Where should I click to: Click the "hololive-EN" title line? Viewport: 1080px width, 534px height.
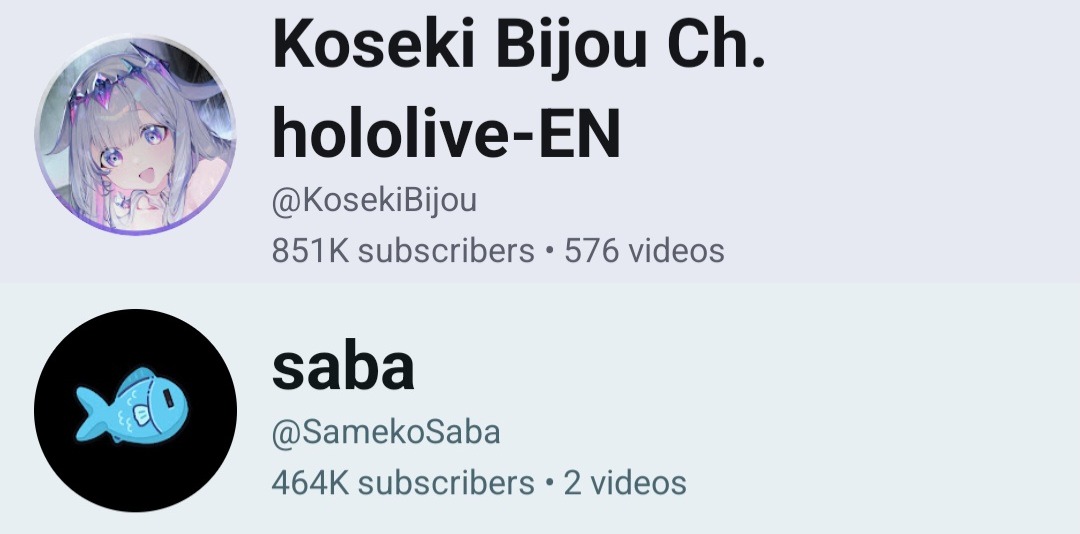(447, 134)
